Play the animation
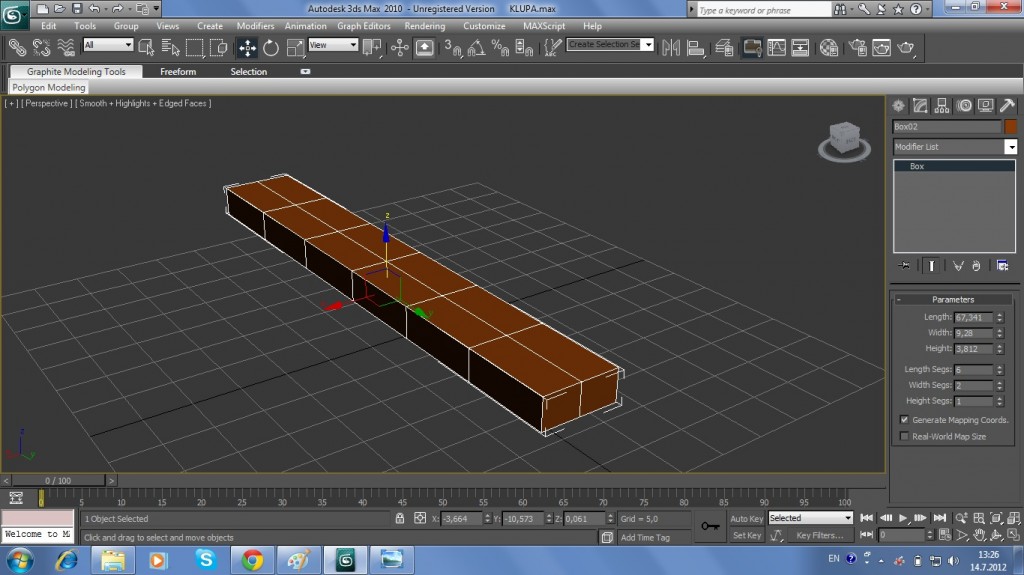Viewport: 1024px width, 575px height. 903,518
